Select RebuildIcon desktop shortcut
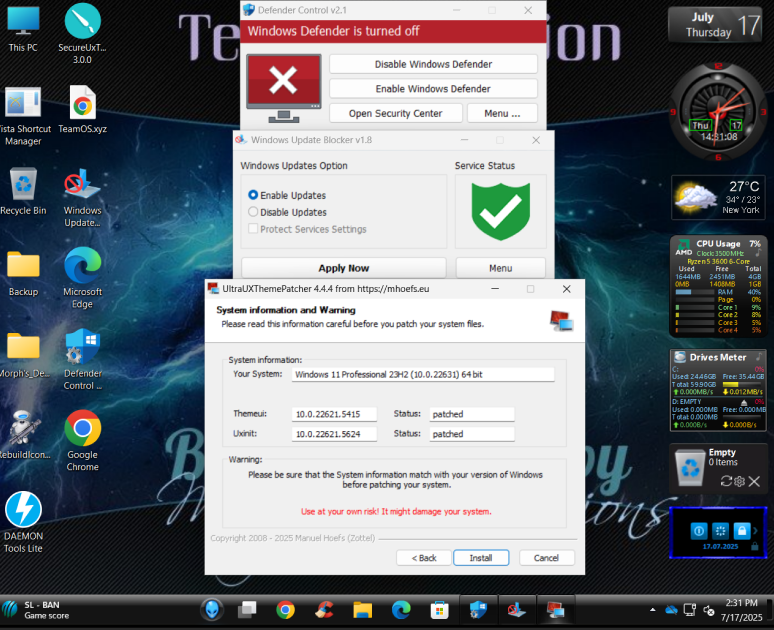This screenshot has width=774, height=630. click(23, 435)
